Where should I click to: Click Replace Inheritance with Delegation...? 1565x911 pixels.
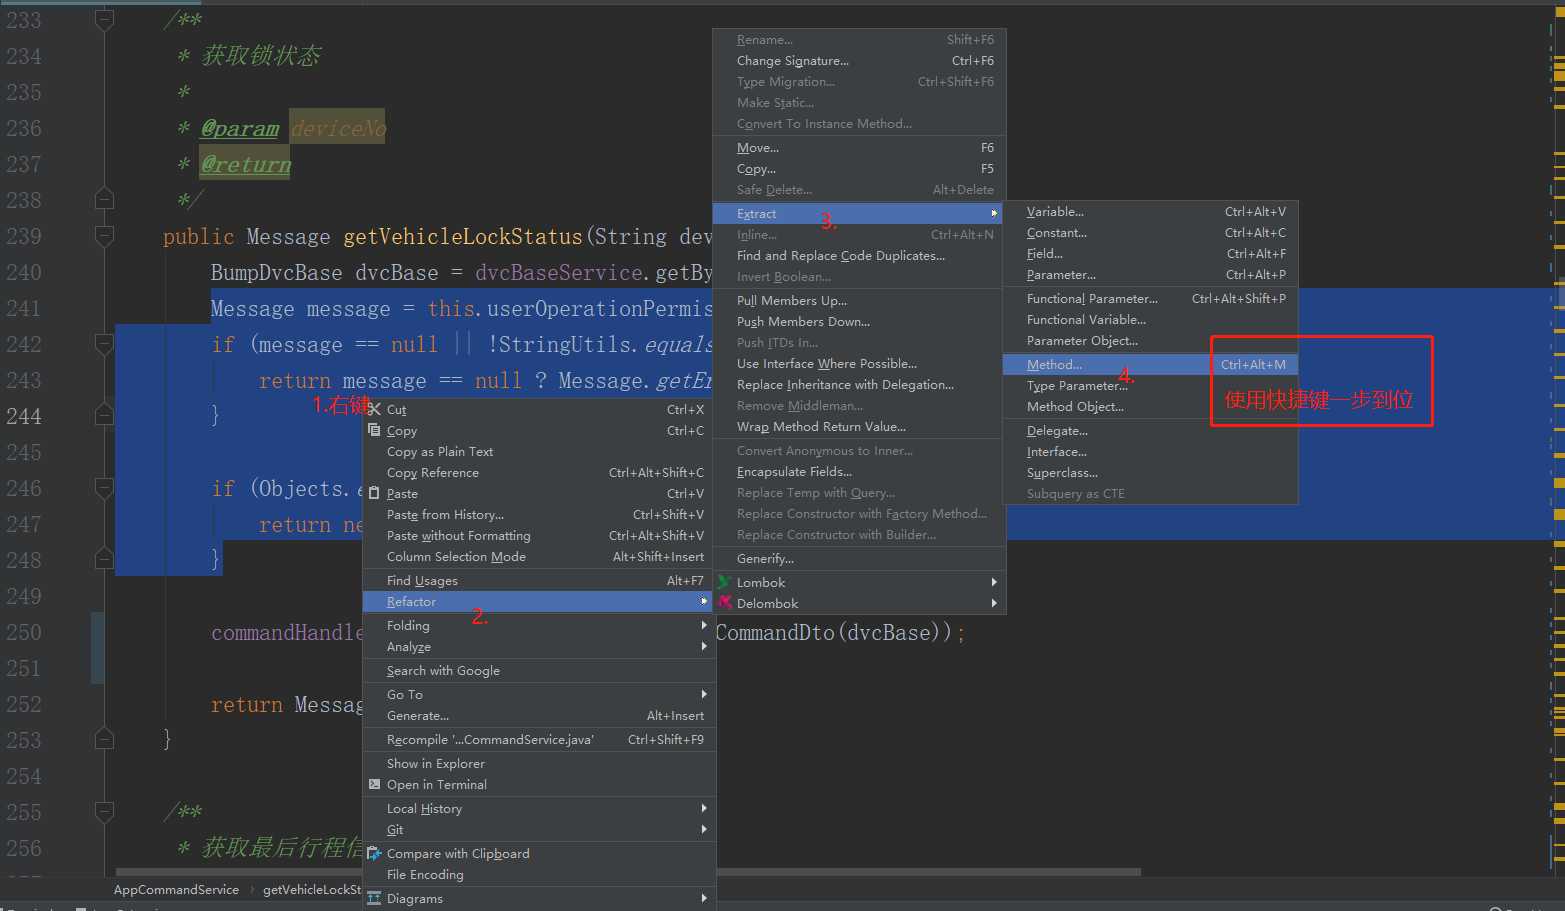point(859,384)
